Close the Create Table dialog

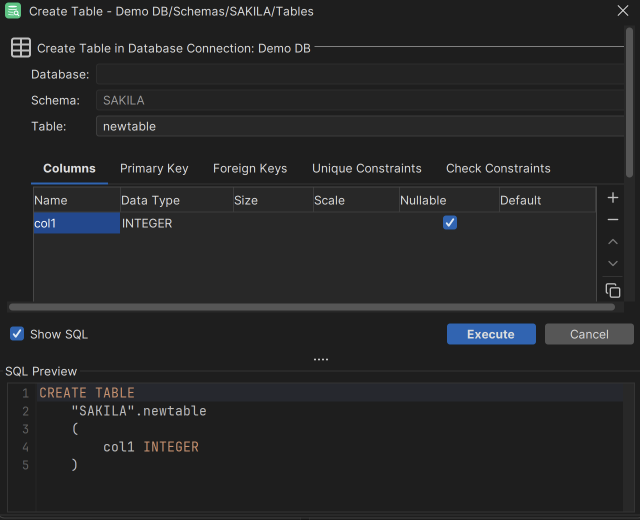point(622,11)
